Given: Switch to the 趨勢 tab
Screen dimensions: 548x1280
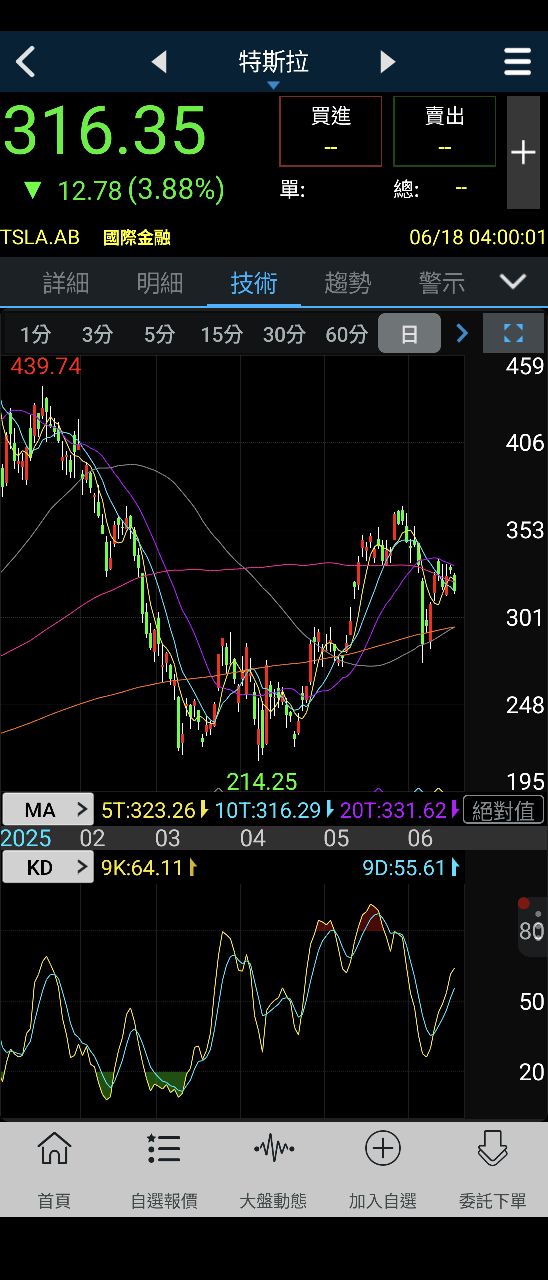Looking at the screenshot, I should (348, 283).
